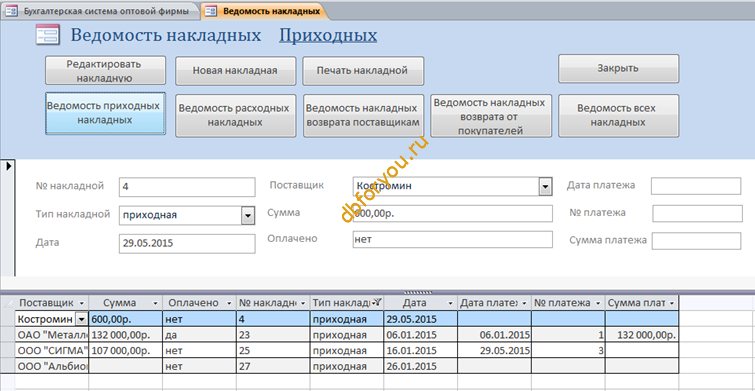Click the Сумма field with 600,00р.
Screen dimensions: 755x391
tap(452, 214)
